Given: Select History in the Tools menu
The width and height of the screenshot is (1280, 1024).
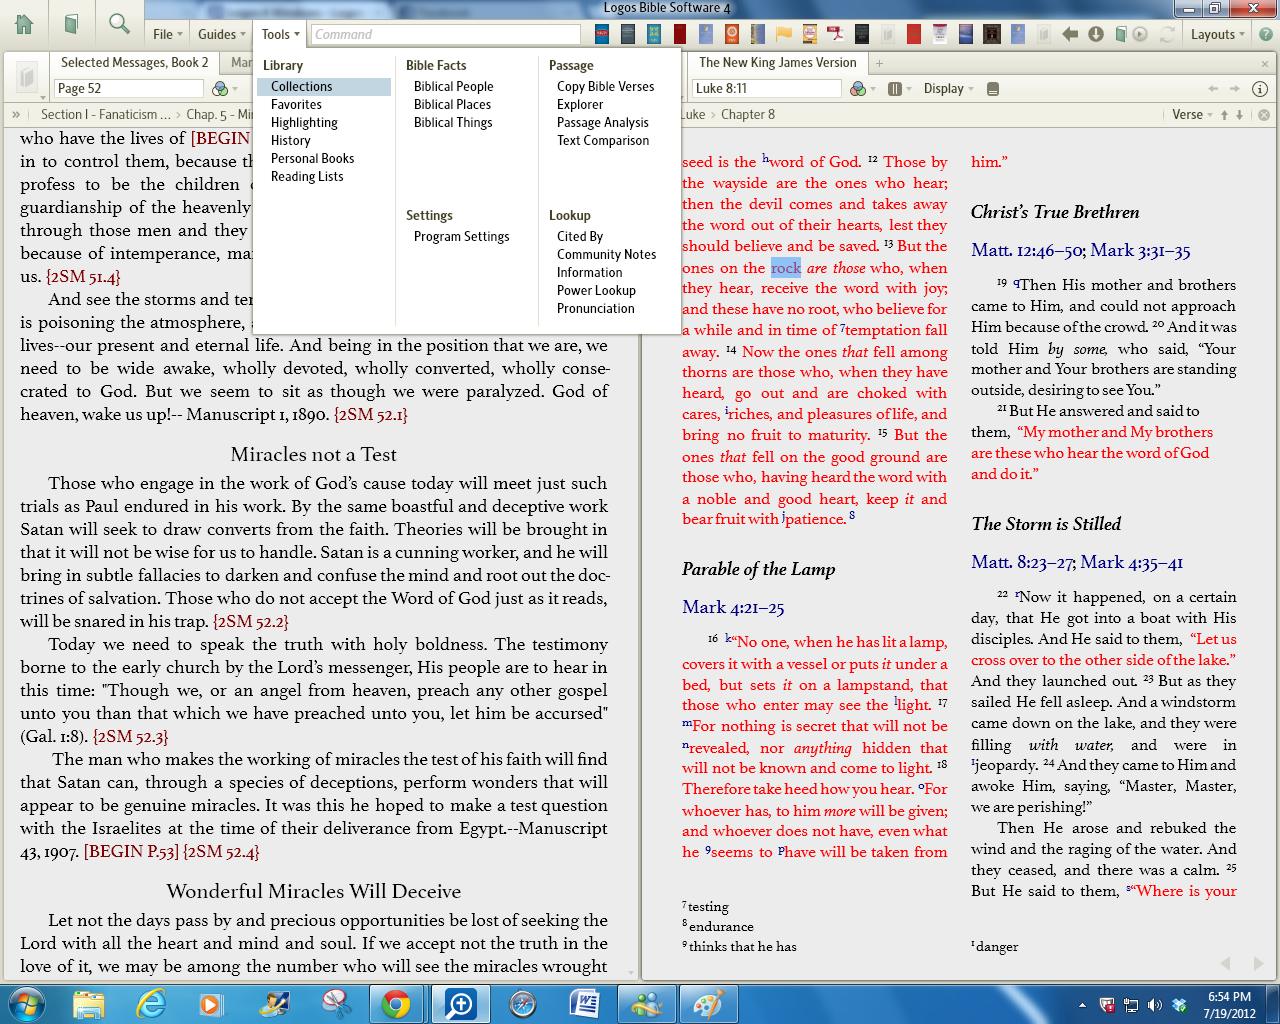Looking at the screenshot, I should [x=290, y=141].
